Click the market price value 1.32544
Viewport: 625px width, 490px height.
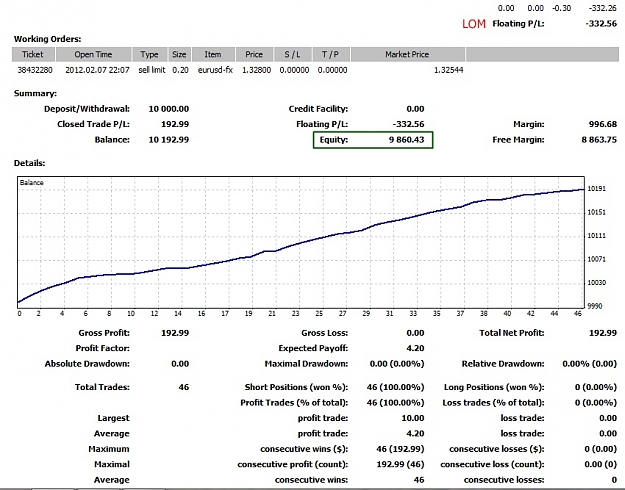[448, 70]
